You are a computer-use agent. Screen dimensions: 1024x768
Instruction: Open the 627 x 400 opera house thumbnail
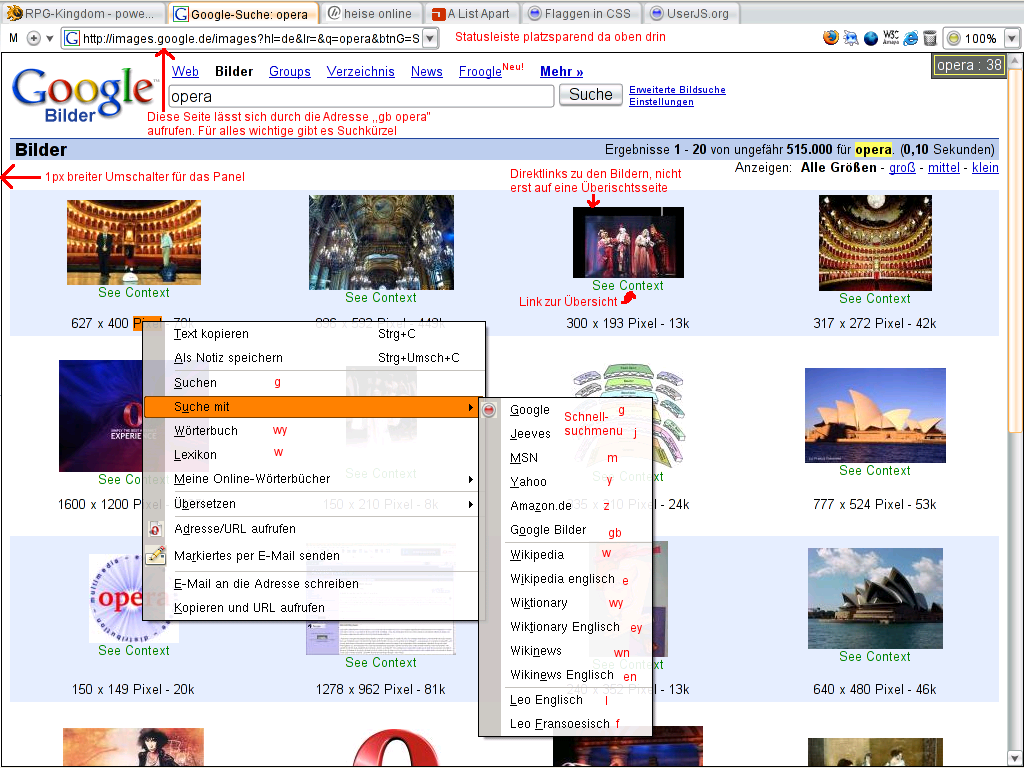pyautogui.click(x=134, y=242)
